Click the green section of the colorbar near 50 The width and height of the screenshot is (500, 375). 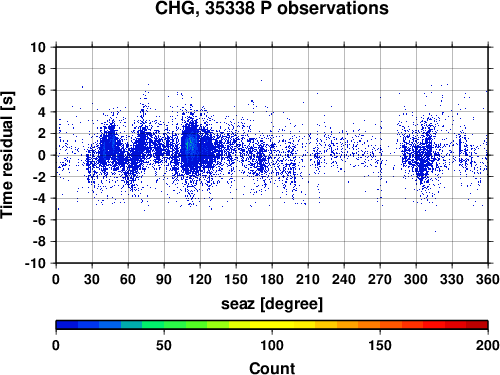[164, 325]
